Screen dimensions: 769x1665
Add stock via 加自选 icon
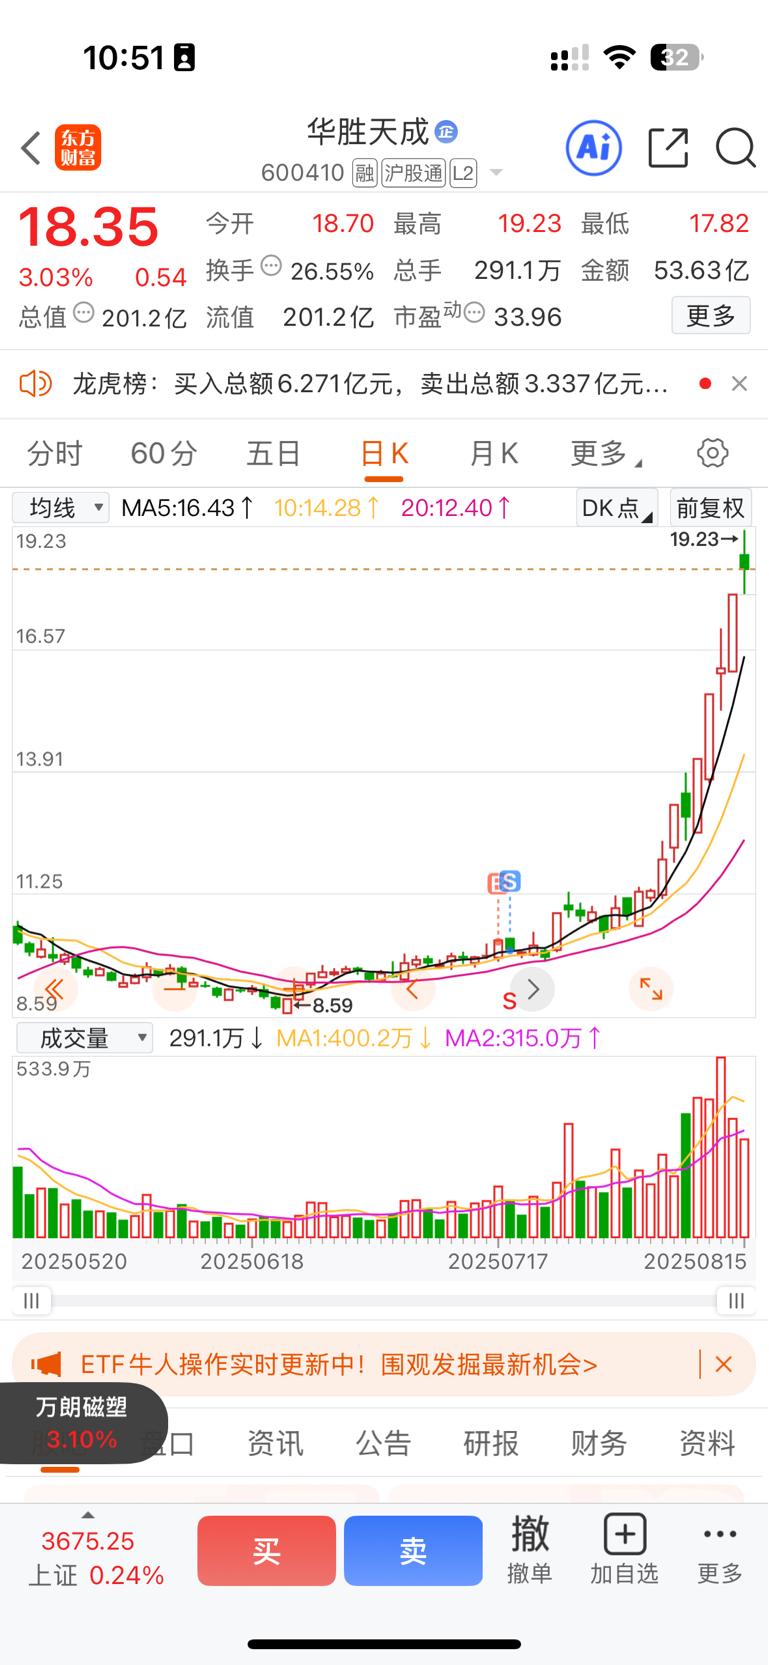tap(624, 1549)
